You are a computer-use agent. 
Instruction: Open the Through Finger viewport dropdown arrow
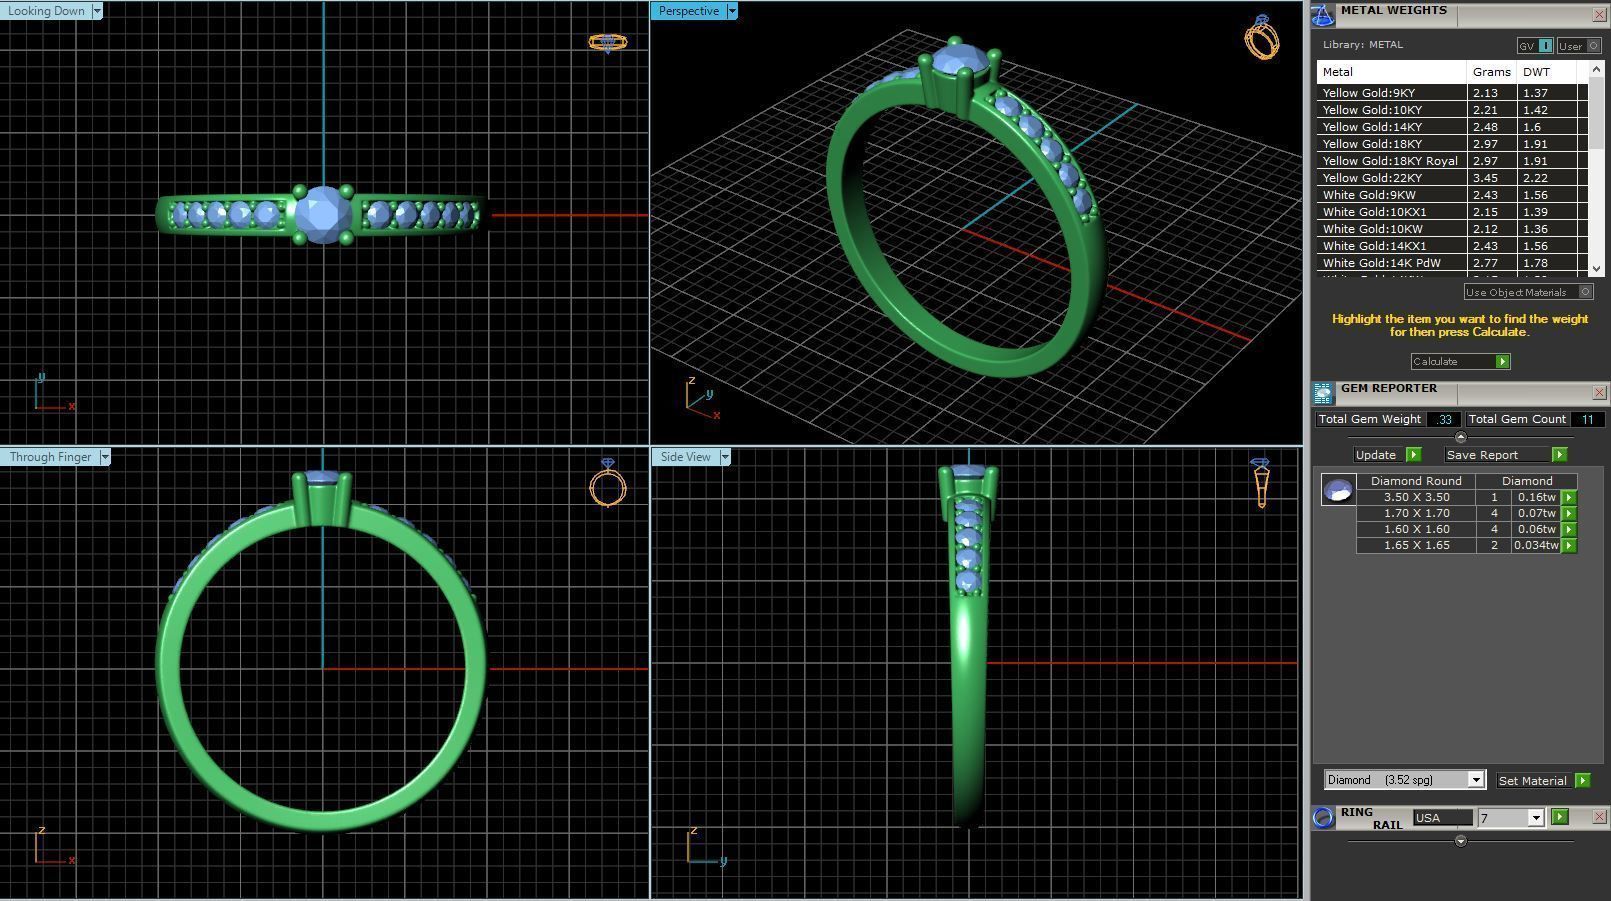(105, 457)
